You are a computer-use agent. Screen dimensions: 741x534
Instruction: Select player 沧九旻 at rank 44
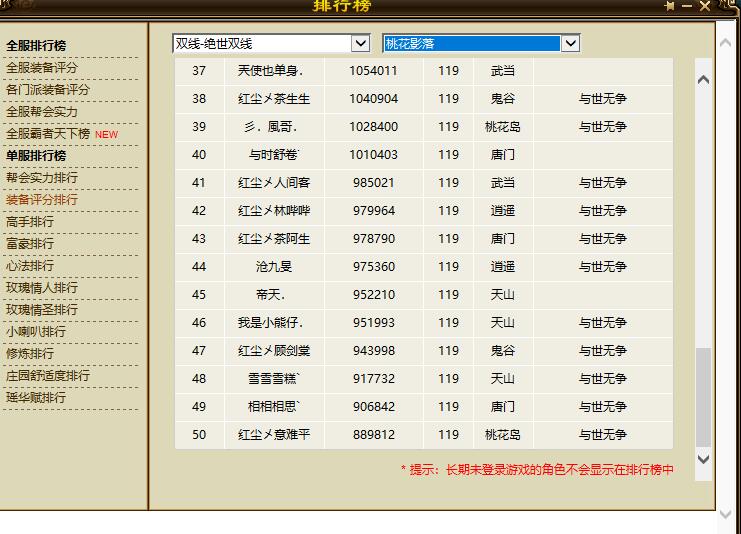tap(274, 267)
